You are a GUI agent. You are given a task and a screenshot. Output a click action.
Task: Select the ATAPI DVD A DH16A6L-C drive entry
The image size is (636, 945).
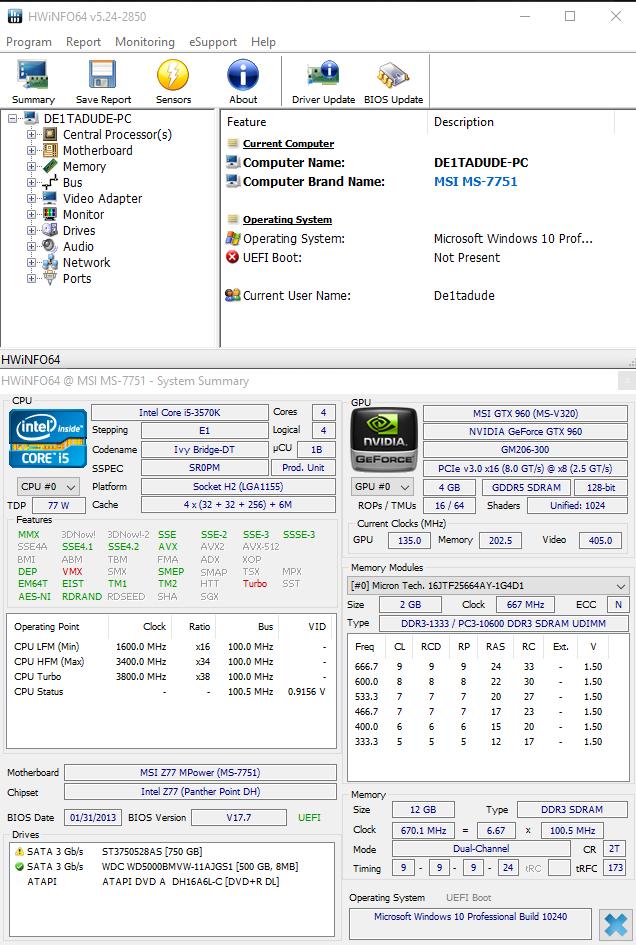(x=172, y=882)
